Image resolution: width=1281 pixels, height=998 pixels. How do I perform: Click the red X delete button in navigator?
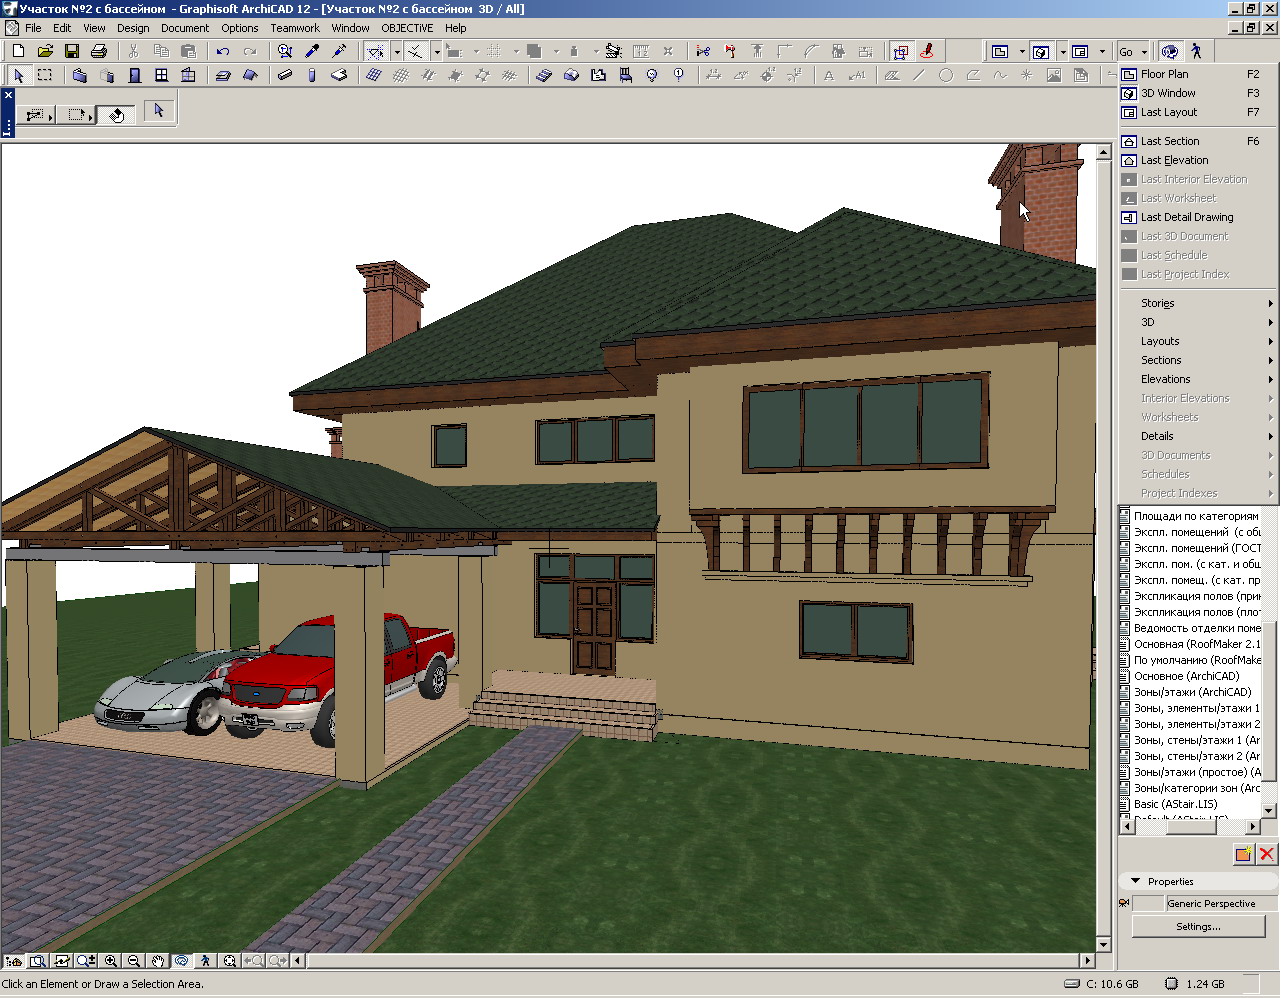(1267, 853)
